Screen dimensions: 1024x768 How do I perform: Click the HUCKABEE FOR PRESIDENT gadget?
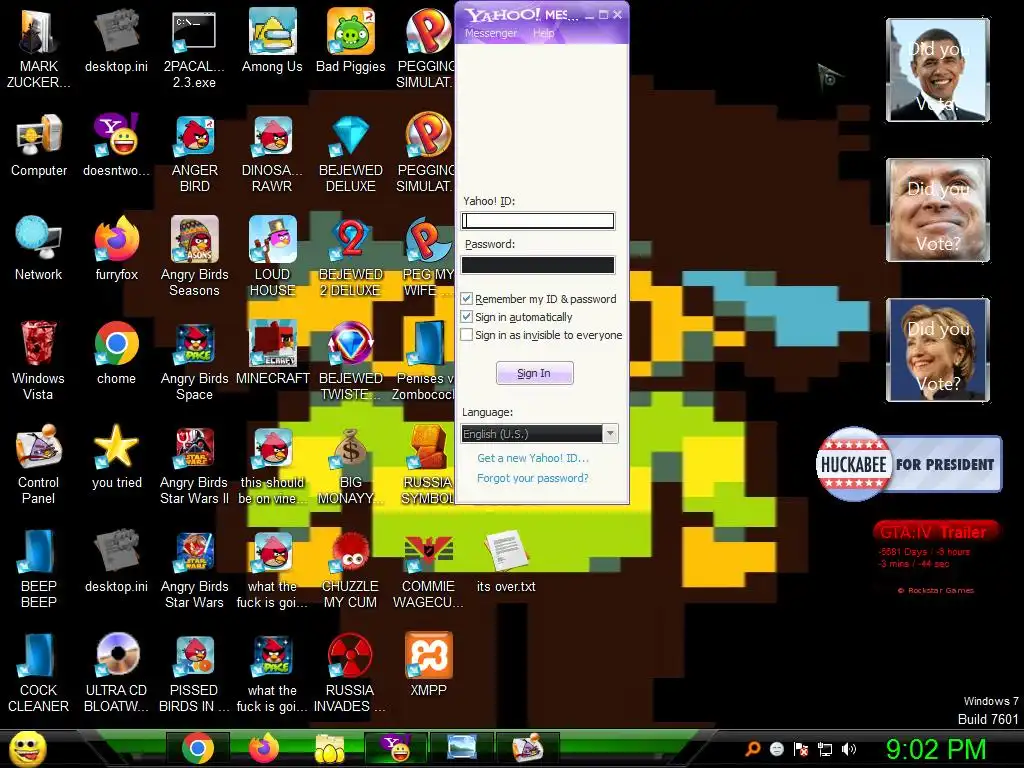click(908, 464)
